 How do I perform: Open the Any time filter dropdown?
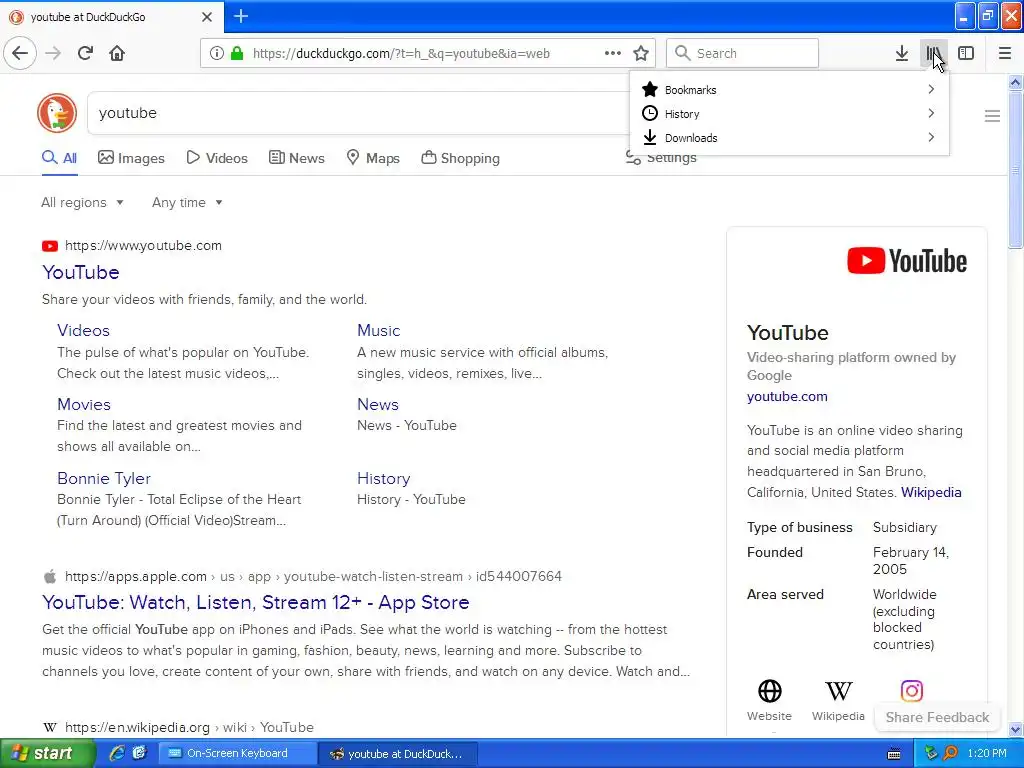[x=187, y=202]
